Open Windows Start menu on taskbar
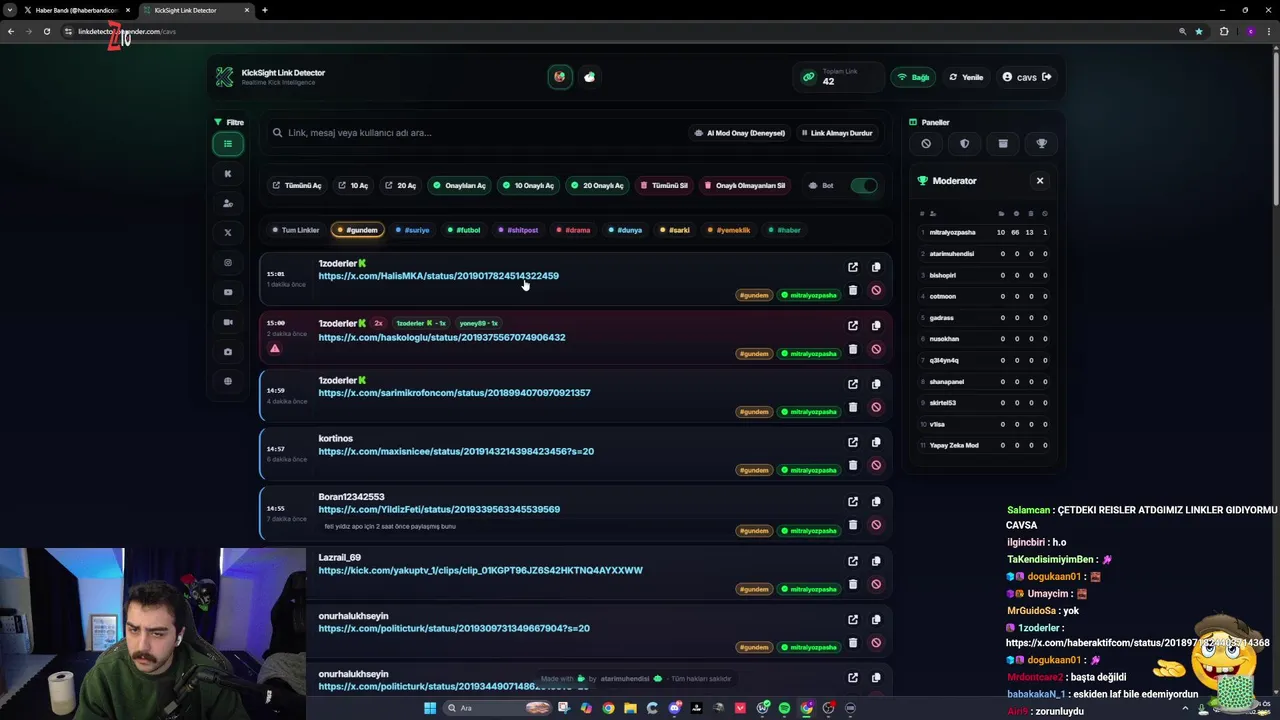The width and height of the screenshot is (1280, 720). (430, 708)
